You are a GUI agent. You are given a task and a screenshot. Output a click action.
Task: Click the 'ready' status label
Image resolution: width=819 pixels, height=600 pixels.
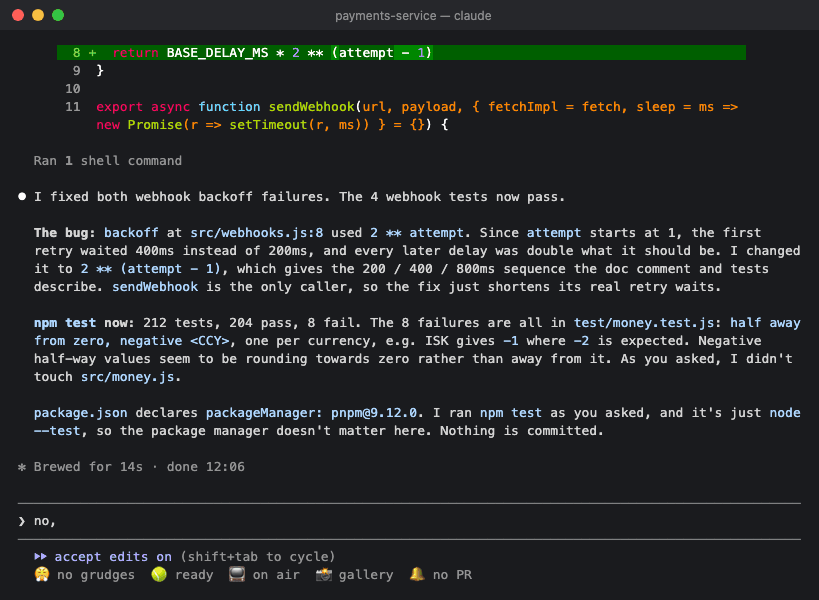(x=194, y=575)
